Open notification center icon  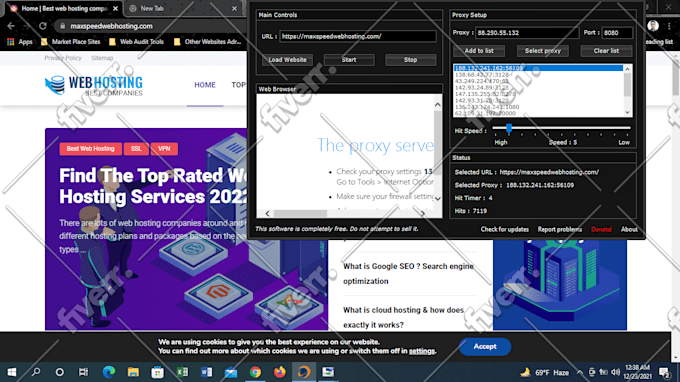664,372
